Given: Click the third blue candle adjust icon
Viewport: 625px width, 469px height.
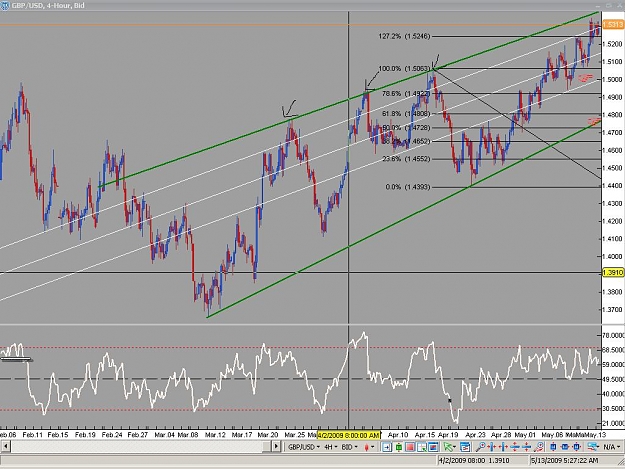Looking at the screenshot, I should 576,447.
